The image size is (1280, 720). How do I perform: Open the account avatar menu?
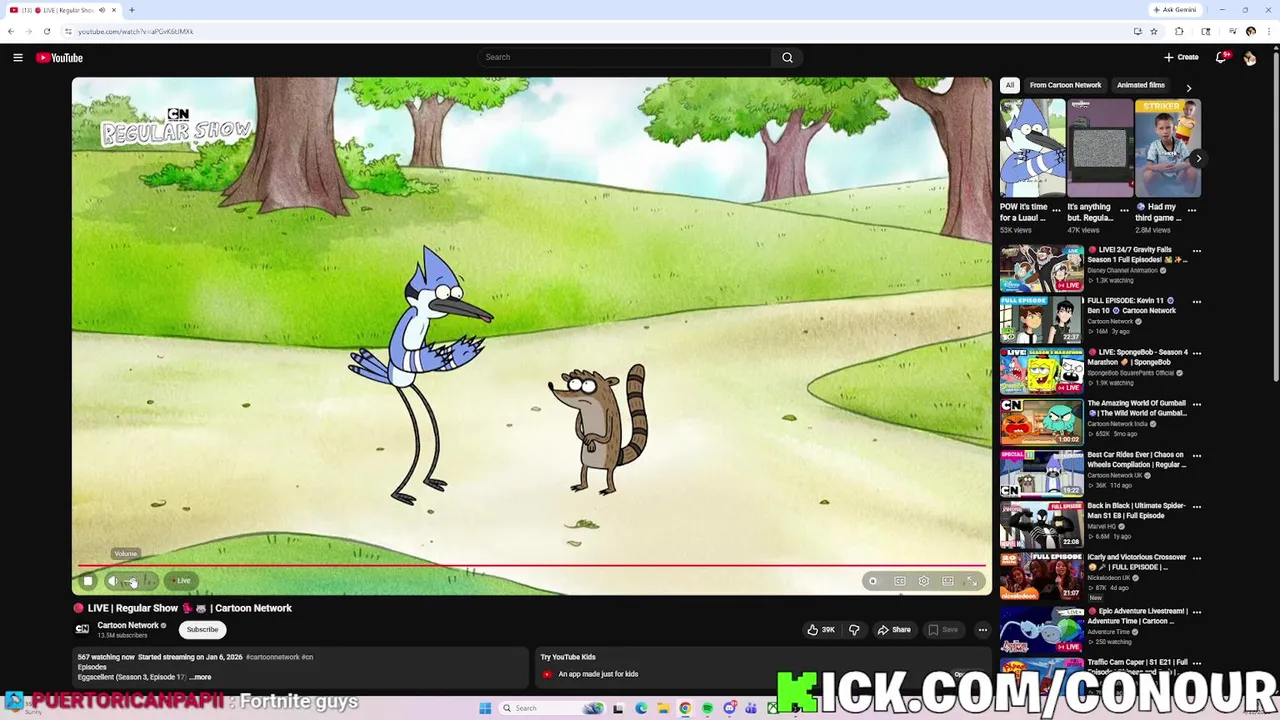(x=1250, y=58)
